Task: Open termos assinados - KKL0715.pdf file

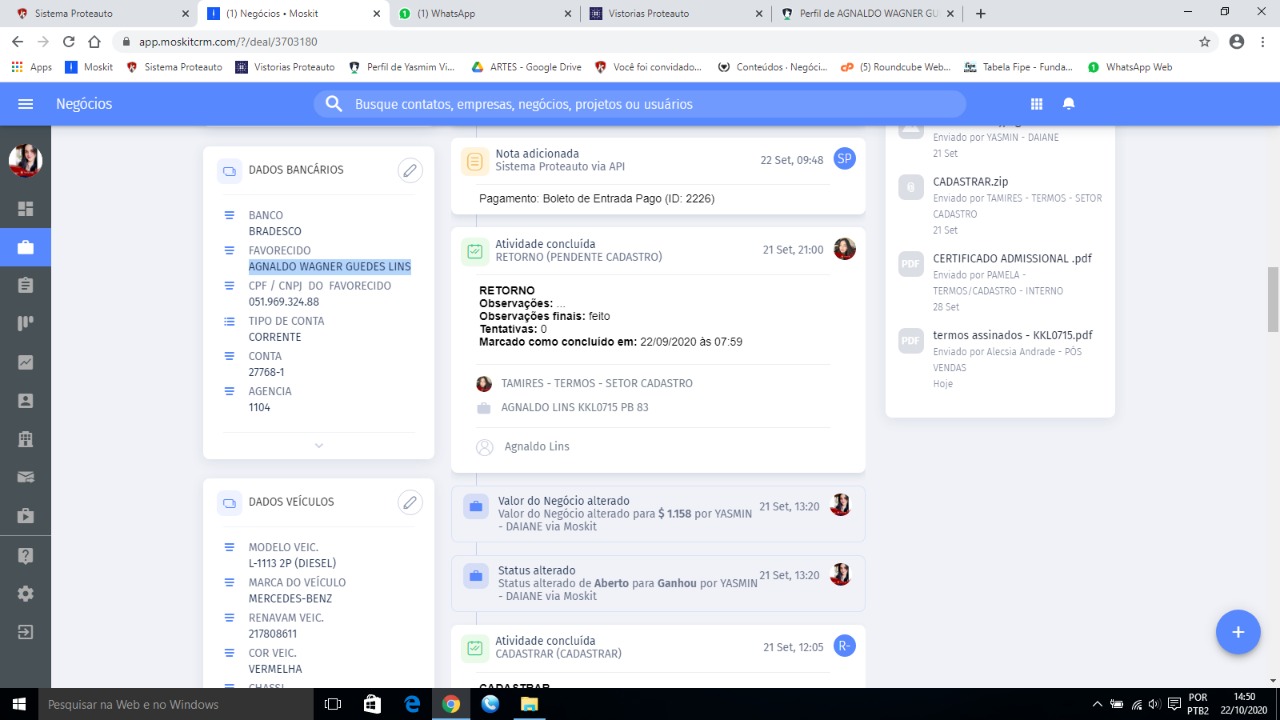Action: 1012,335
